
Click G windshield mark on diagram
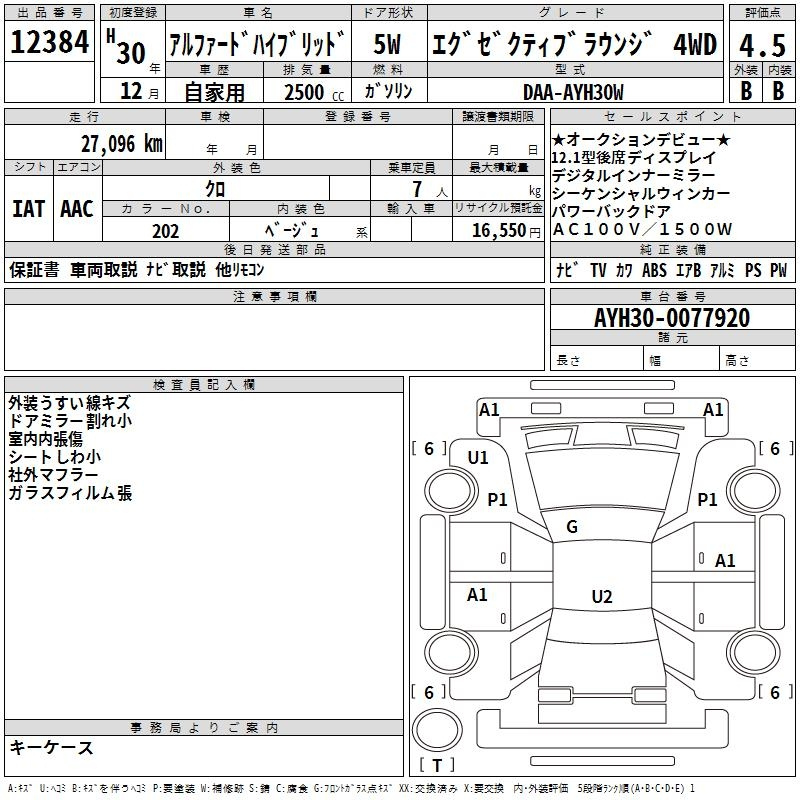coord(572,527)
